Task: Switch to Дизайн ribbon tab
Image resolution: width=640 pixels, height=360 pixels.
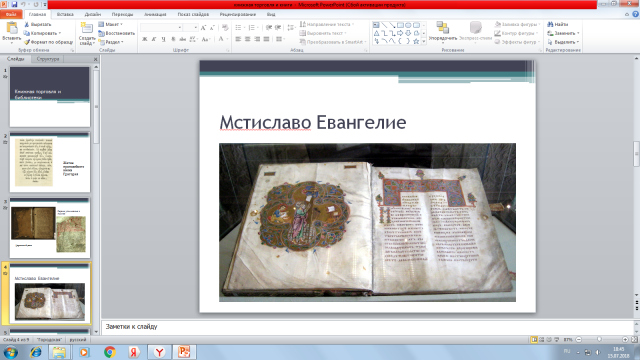Action: (93, 14)
